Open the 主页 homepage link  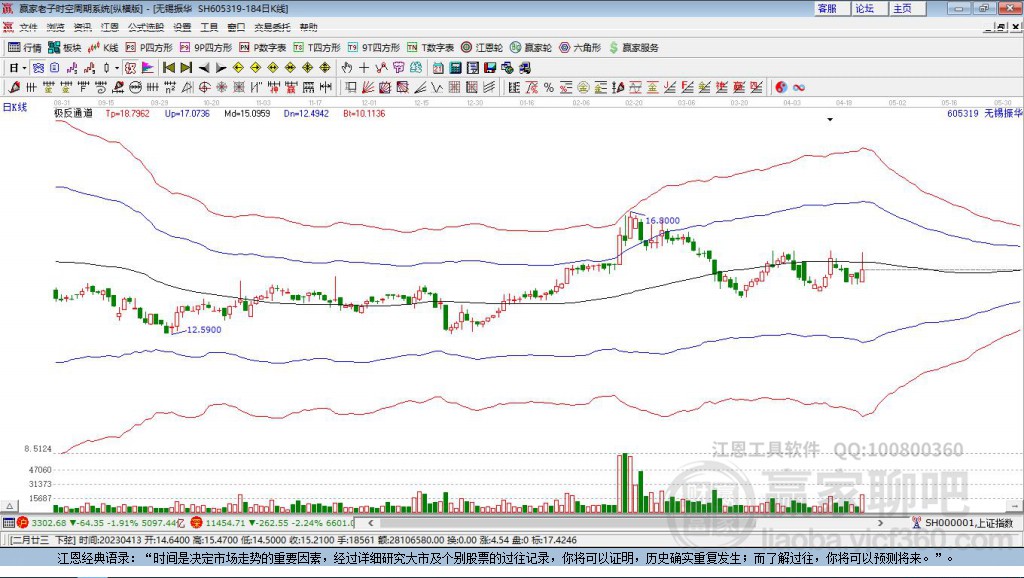(902, 8)
